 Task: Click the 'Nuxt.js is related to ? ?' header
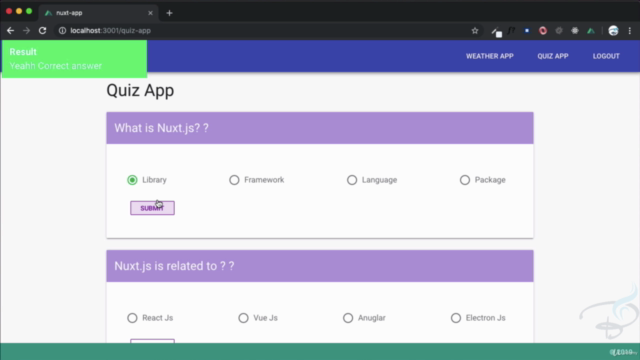tap(320, 266)
